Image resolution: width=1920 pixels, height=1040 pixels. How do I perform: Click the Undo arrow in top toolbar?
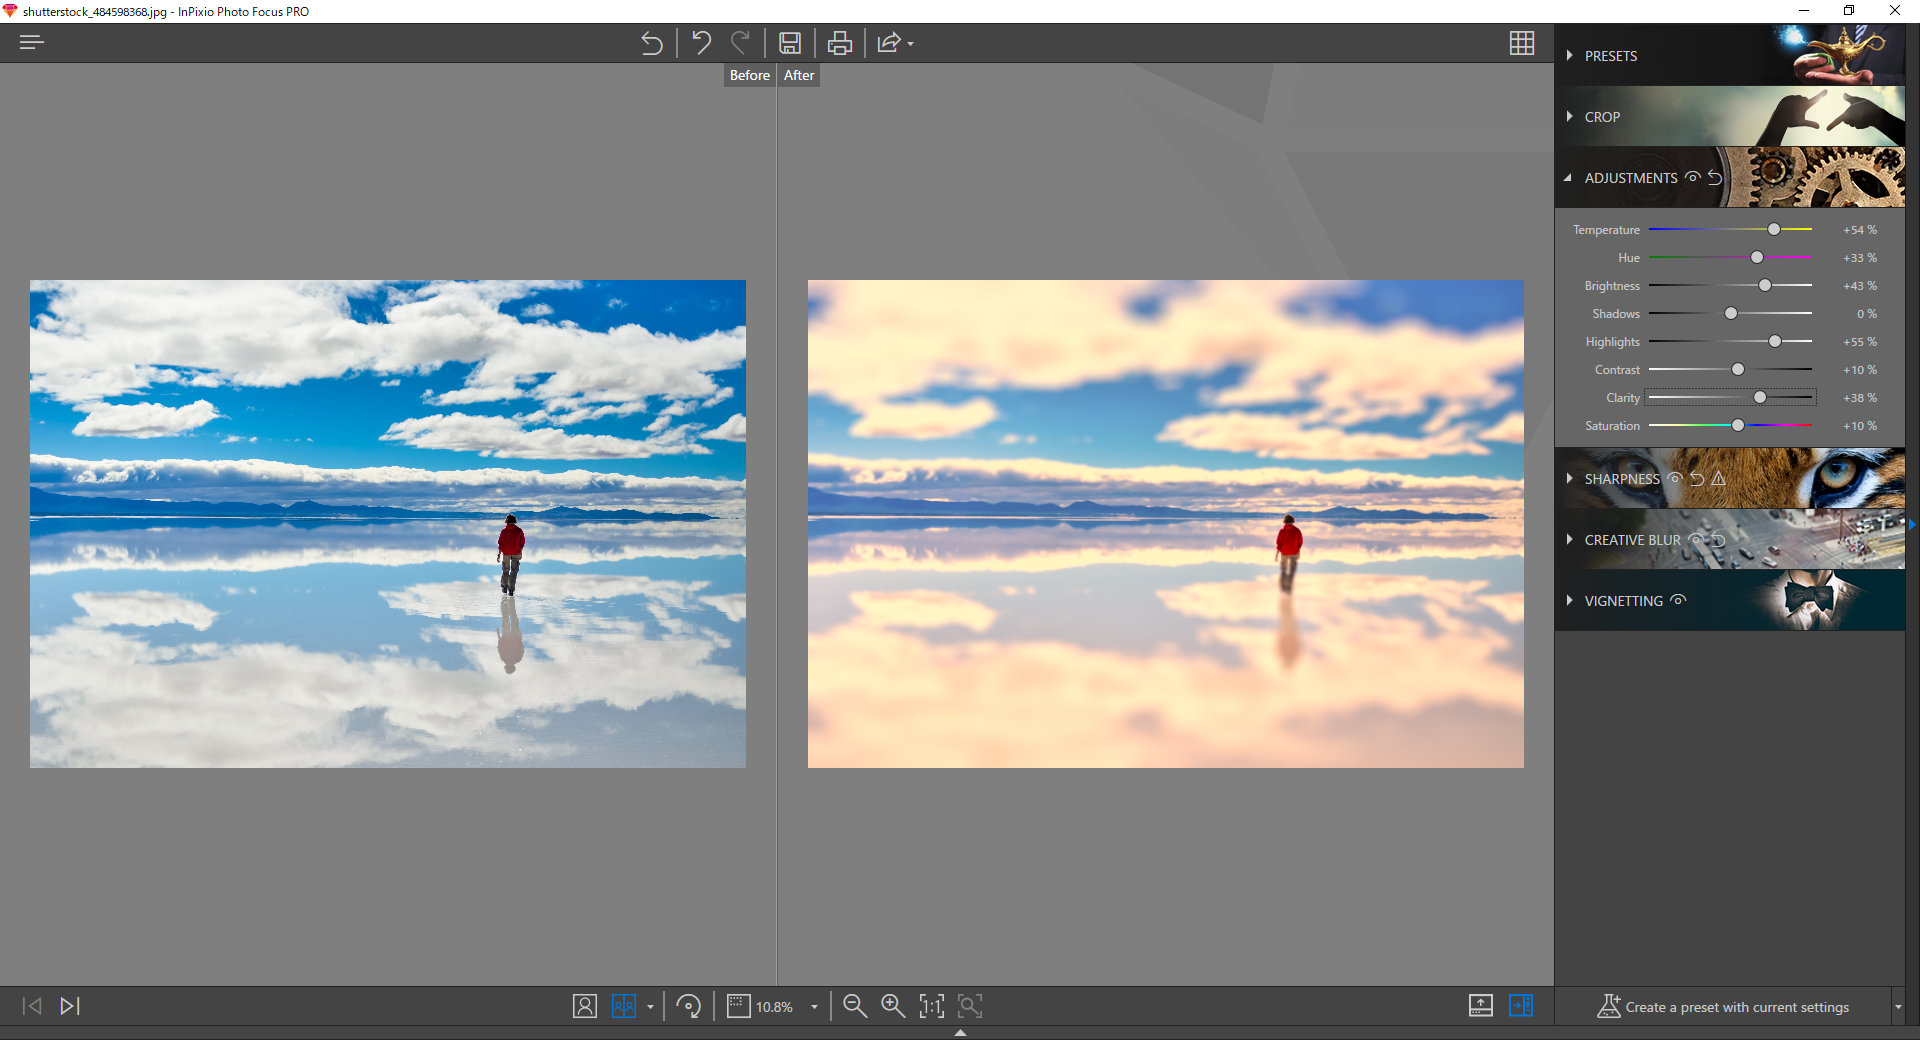click(x=701, y=43)
